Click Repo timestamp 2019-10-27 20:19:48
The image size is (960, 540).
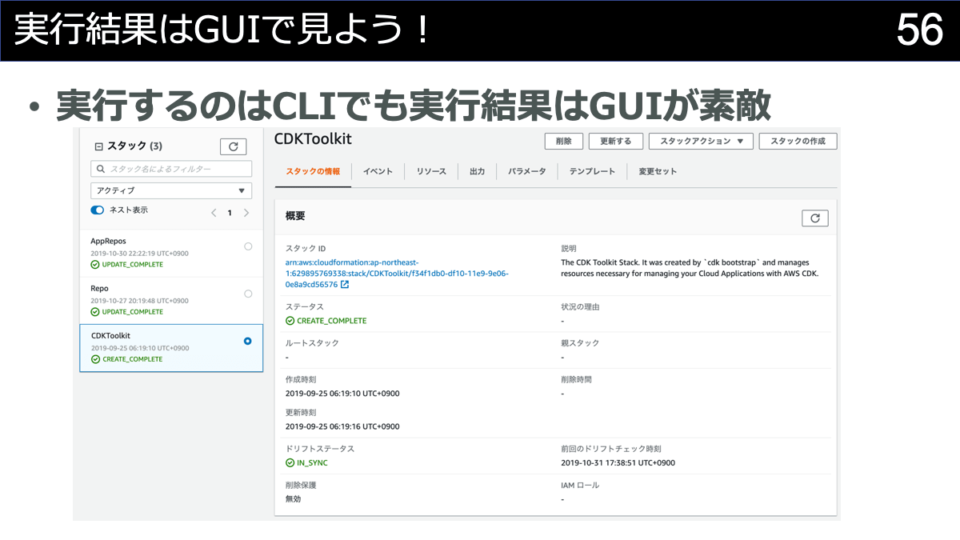[140, 301]
